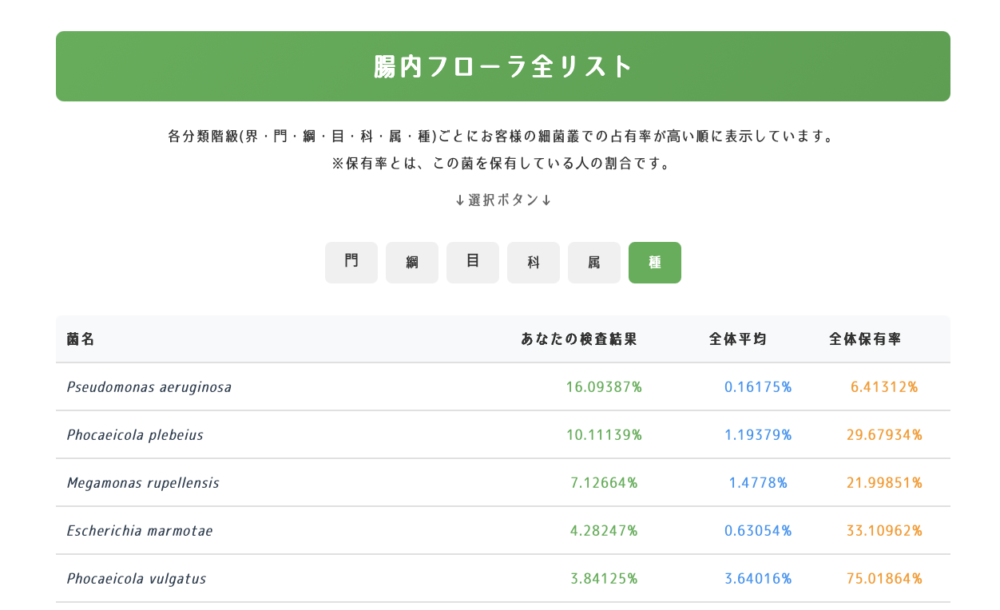This screenshot has height=610, width=1000.
Task: Click the ↓選択ボタン↓ label
Action: click(x=503, y=200)
